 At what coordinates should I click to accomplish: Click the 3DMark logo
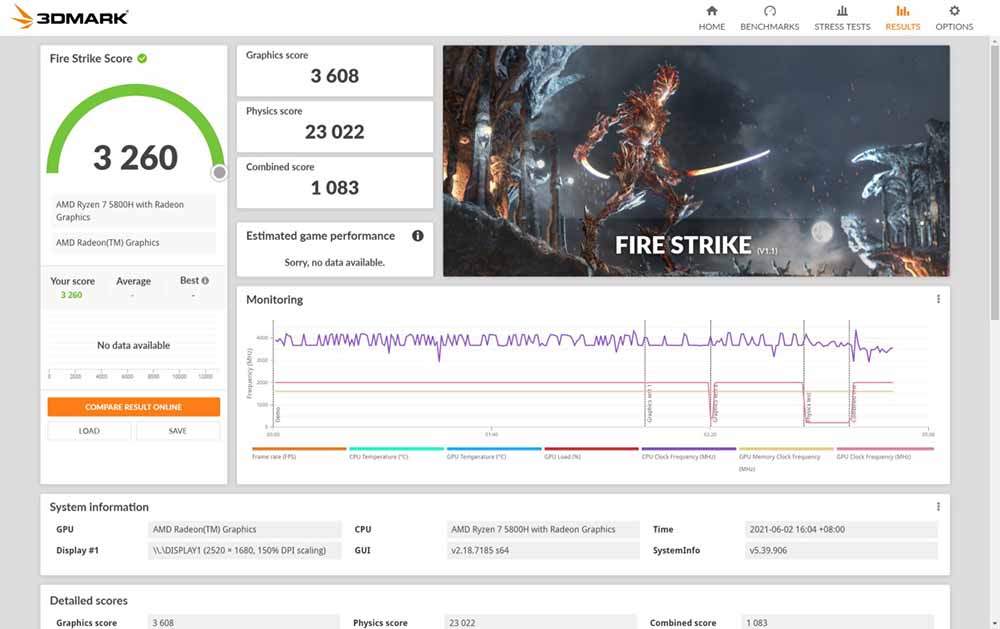tap(70, 17)
